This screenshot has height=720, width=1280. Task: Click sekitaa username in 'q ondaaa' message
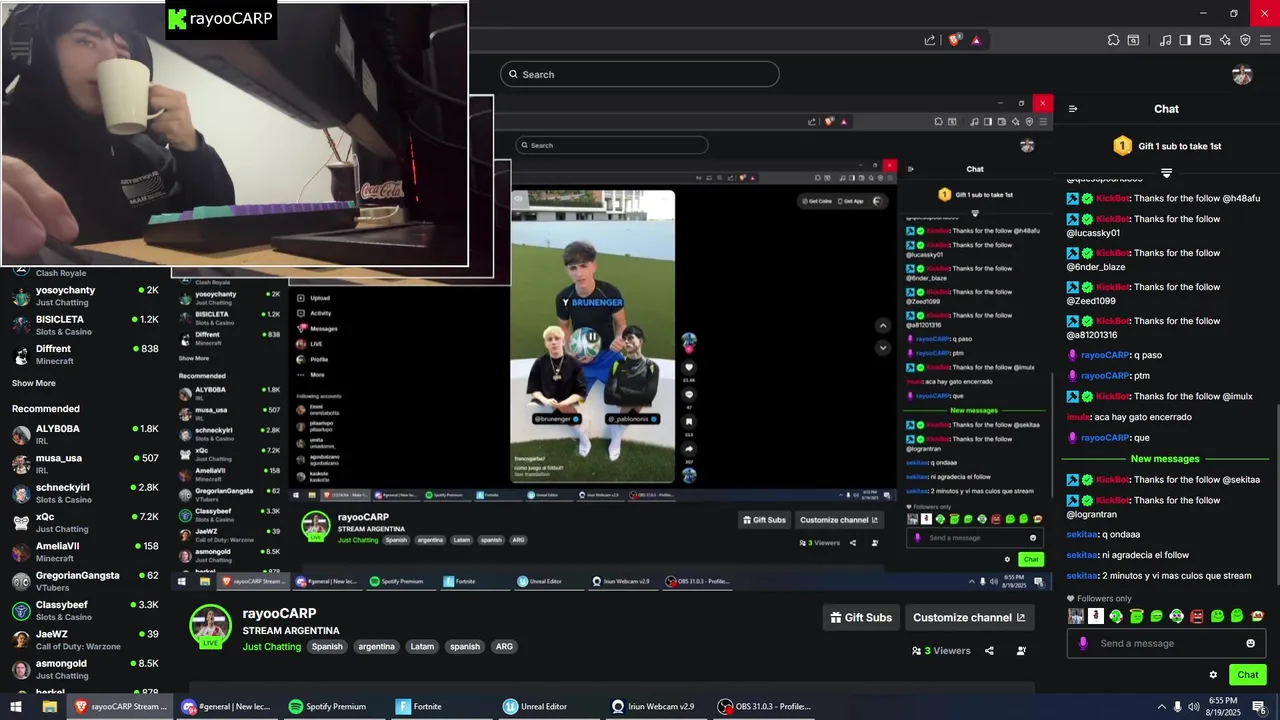tap(1082, 534)
